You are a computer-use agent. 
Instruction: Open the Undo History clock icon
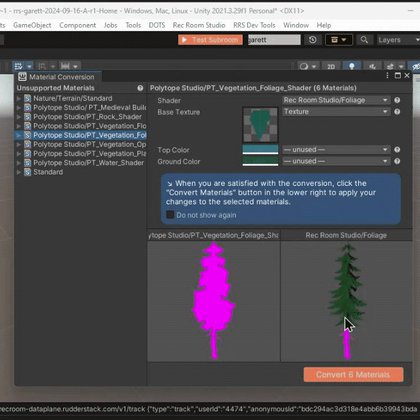[313, 40]
